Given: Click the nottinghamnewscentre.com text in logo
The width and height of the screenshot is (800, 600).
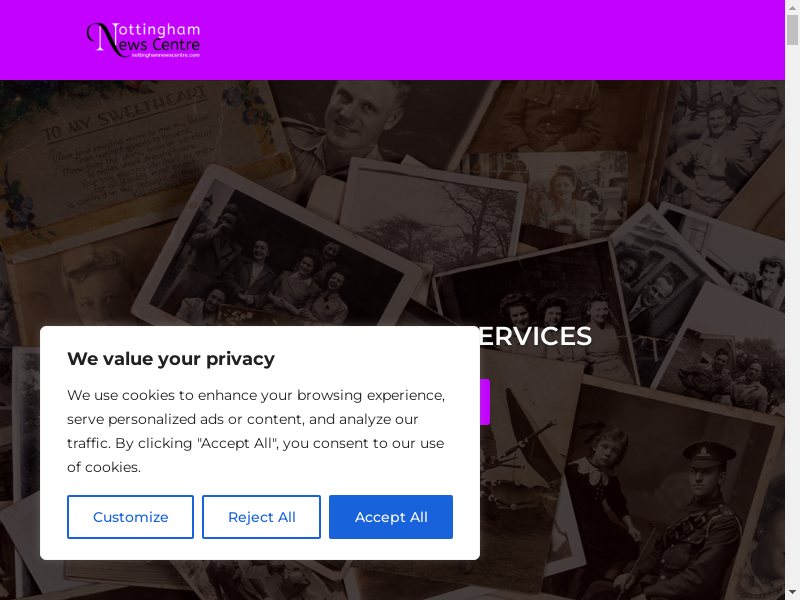Looking at the screenshot, I should click(x=166, y=55).
